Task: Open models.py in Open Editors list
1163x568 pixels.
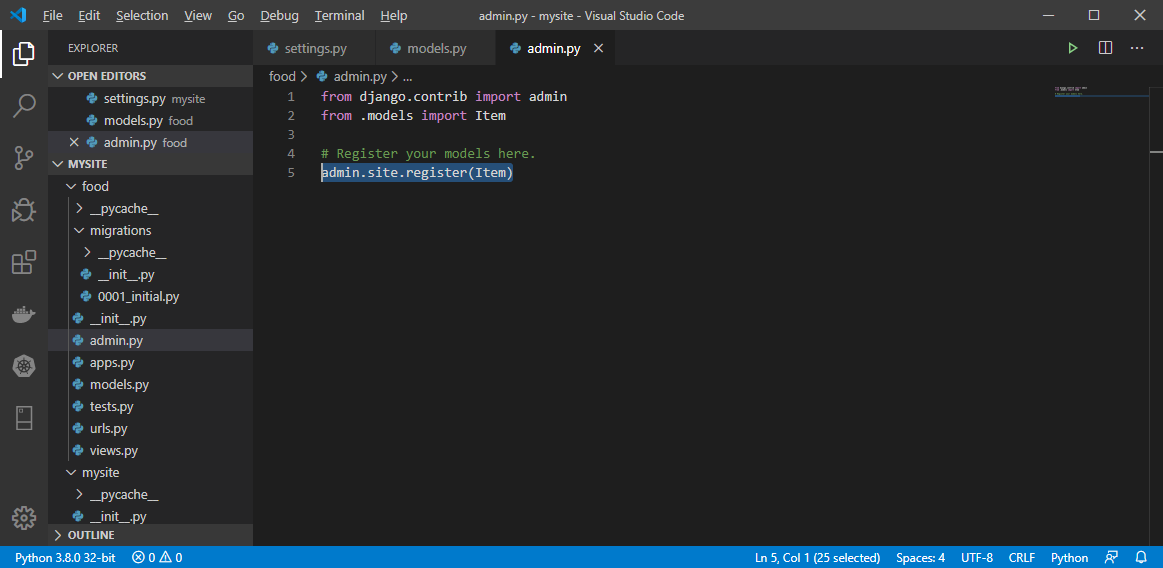Action: 151,120
